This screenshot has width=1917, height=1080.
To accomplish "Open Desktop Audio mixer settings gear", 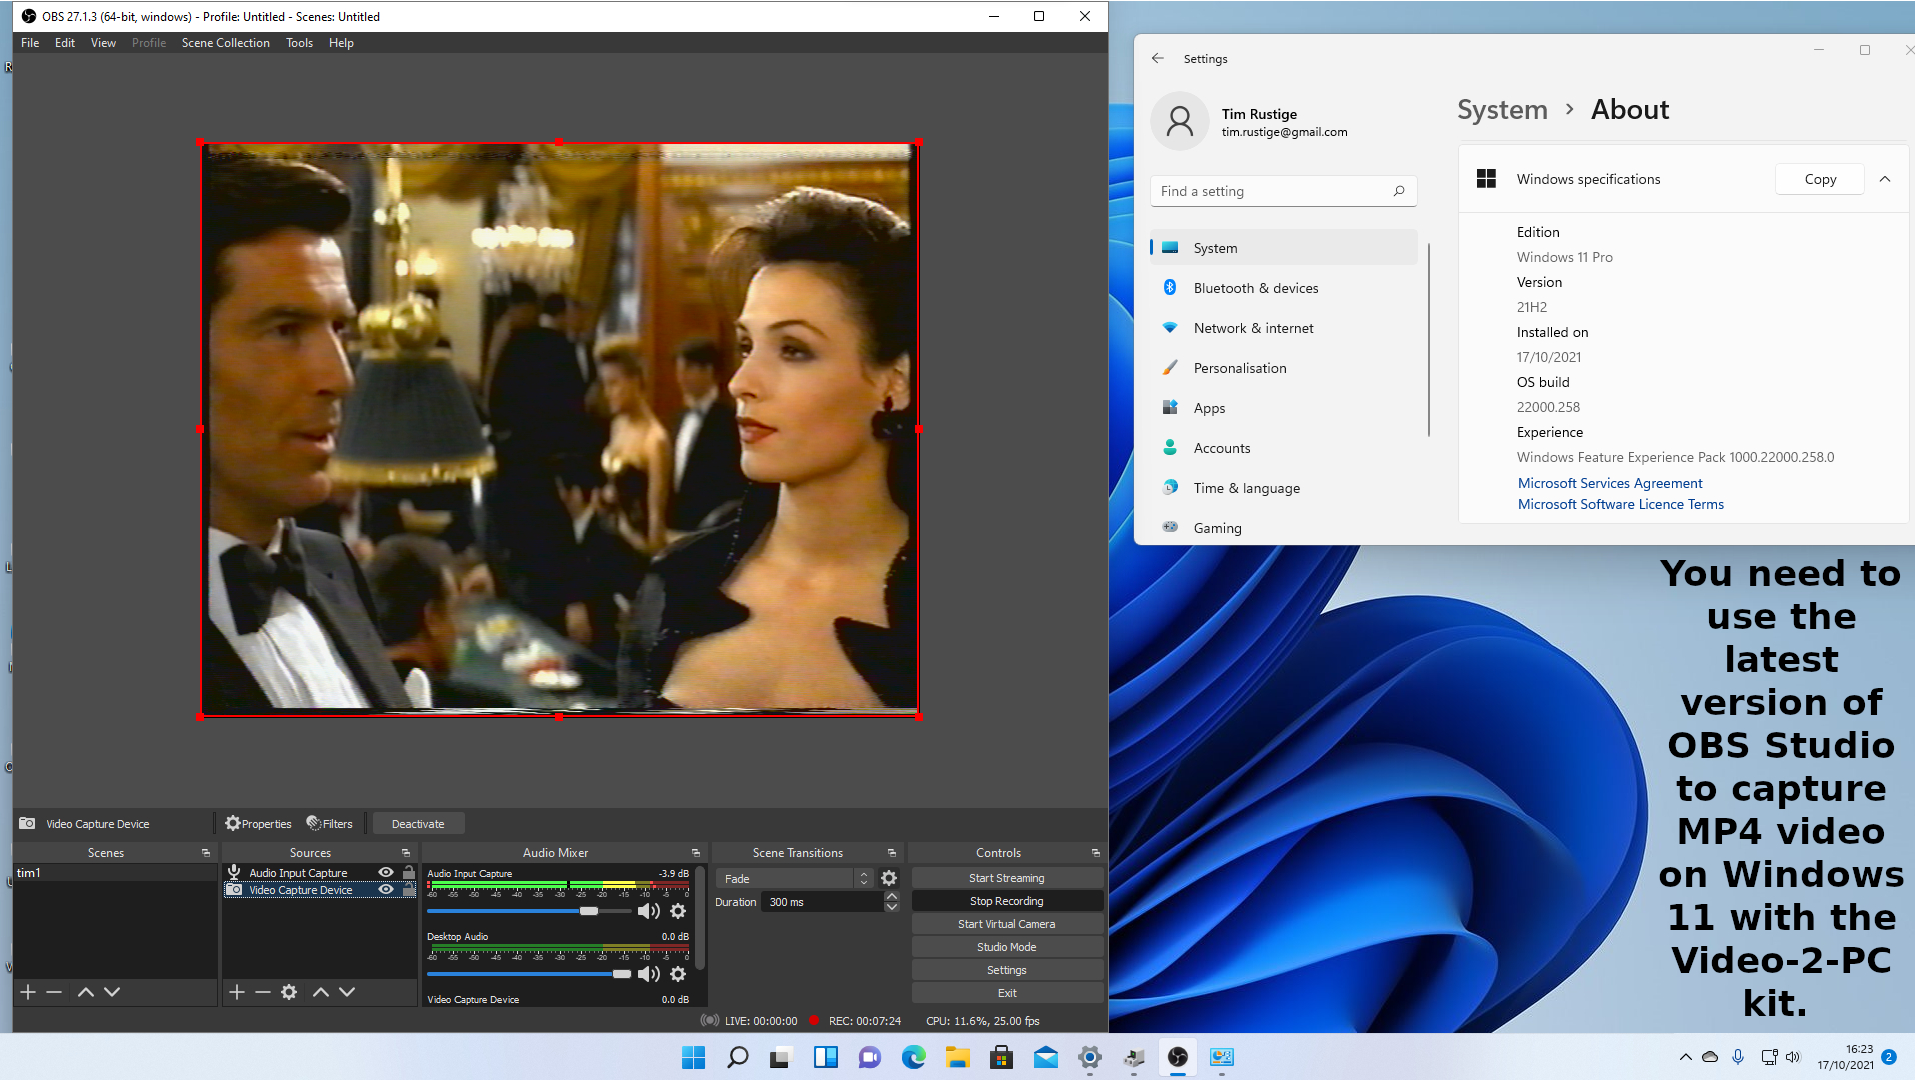I will tap(678, 974).
